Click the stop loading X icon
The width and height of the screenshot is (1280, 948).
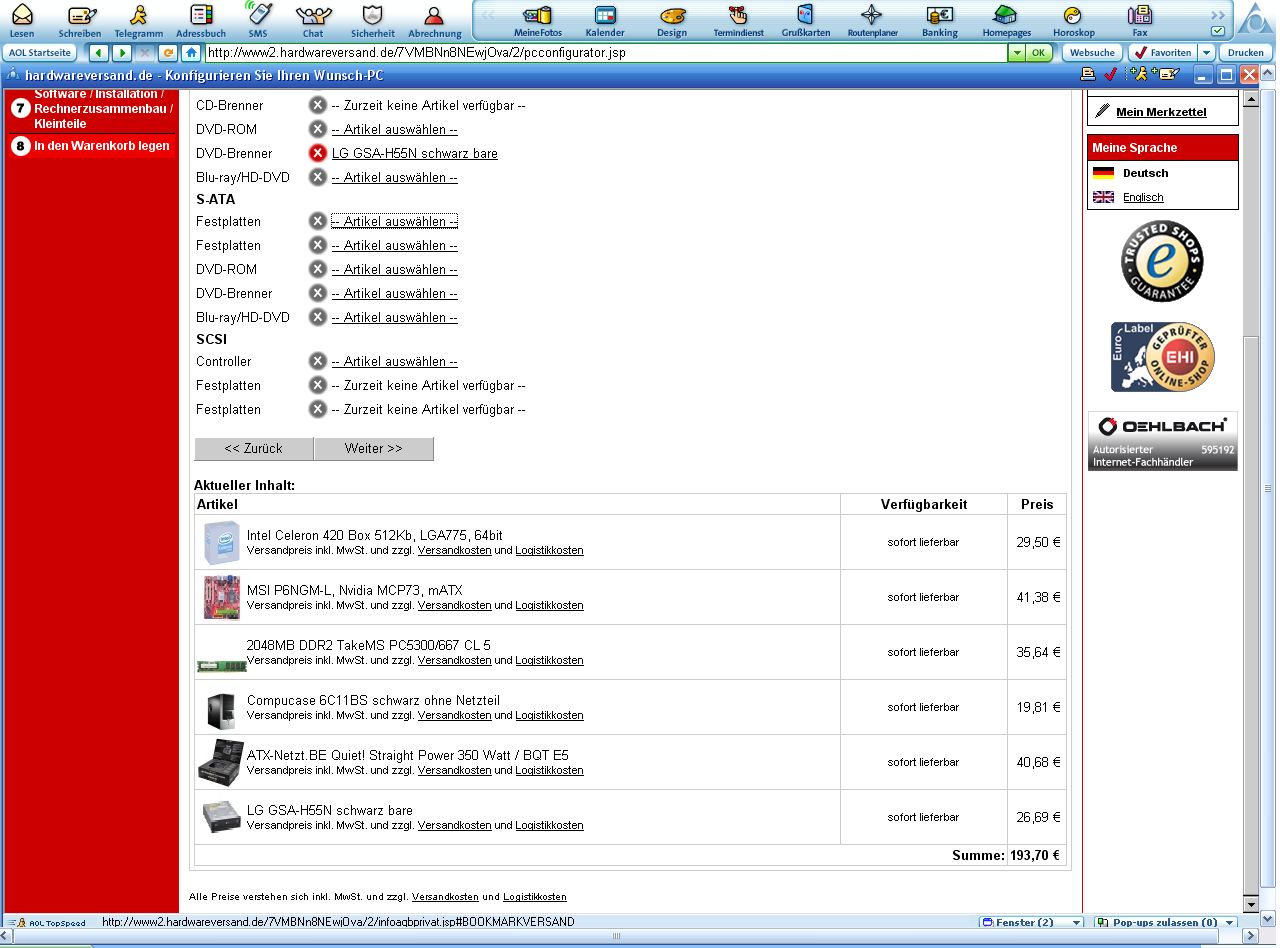(144, 53)
